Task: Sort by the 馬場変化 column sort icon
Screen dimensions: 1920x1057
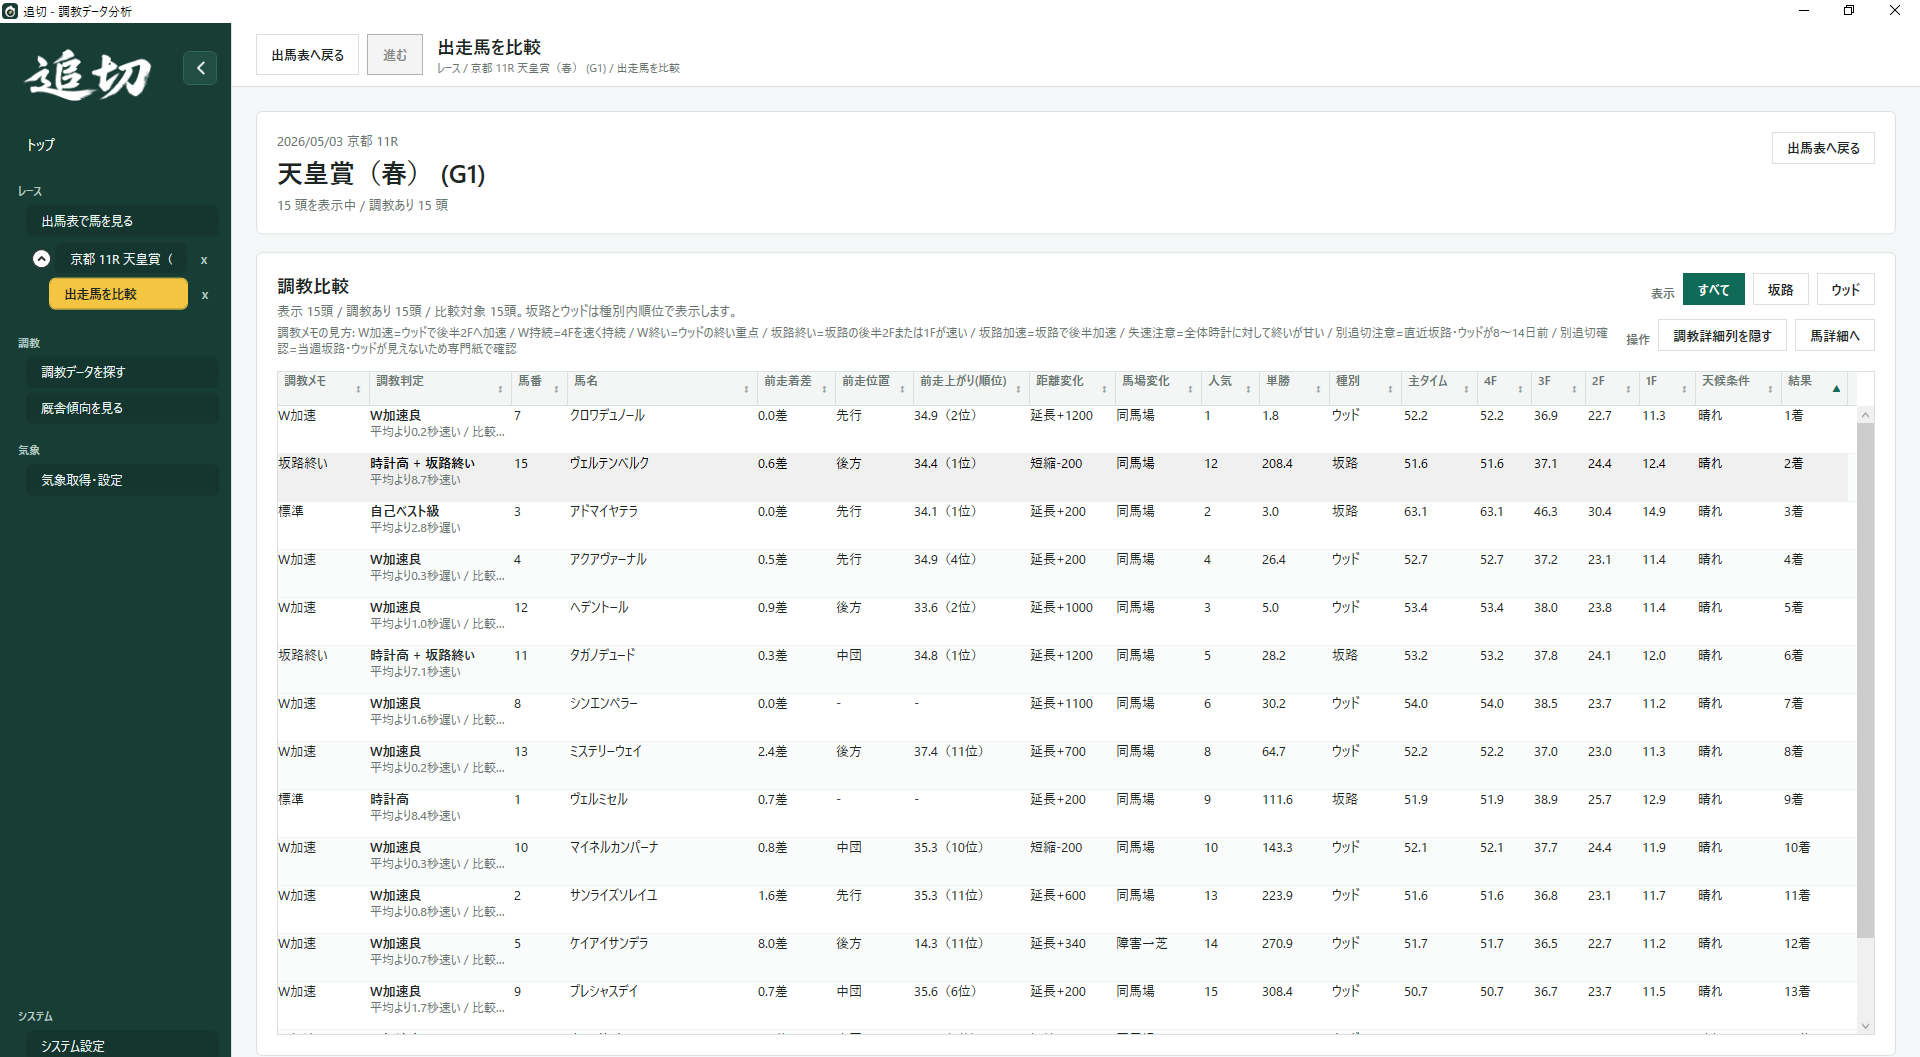Action: [x=1190, y=389]
